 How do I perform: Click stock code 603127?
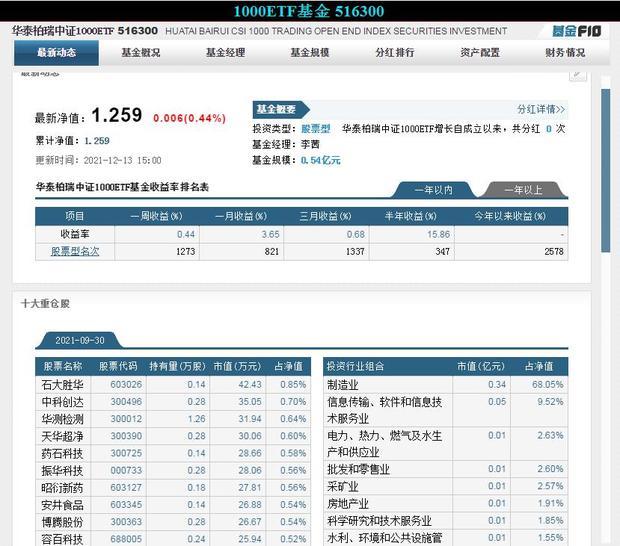click(126, 487)
